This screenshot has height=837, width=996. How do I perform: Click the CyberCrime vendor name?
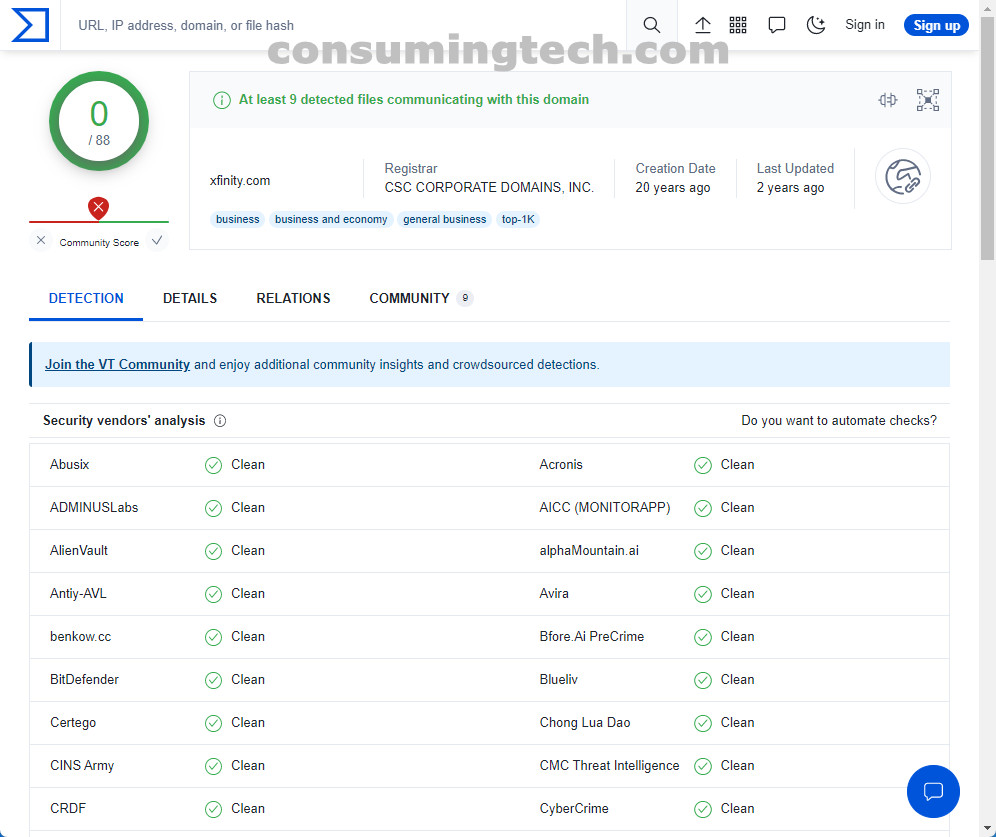[x=574, y=808]
